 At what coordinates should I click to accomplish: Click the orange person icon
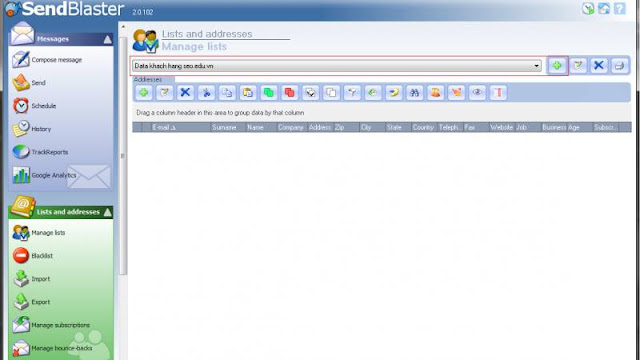pyautogui.click(x=436, y=93)
